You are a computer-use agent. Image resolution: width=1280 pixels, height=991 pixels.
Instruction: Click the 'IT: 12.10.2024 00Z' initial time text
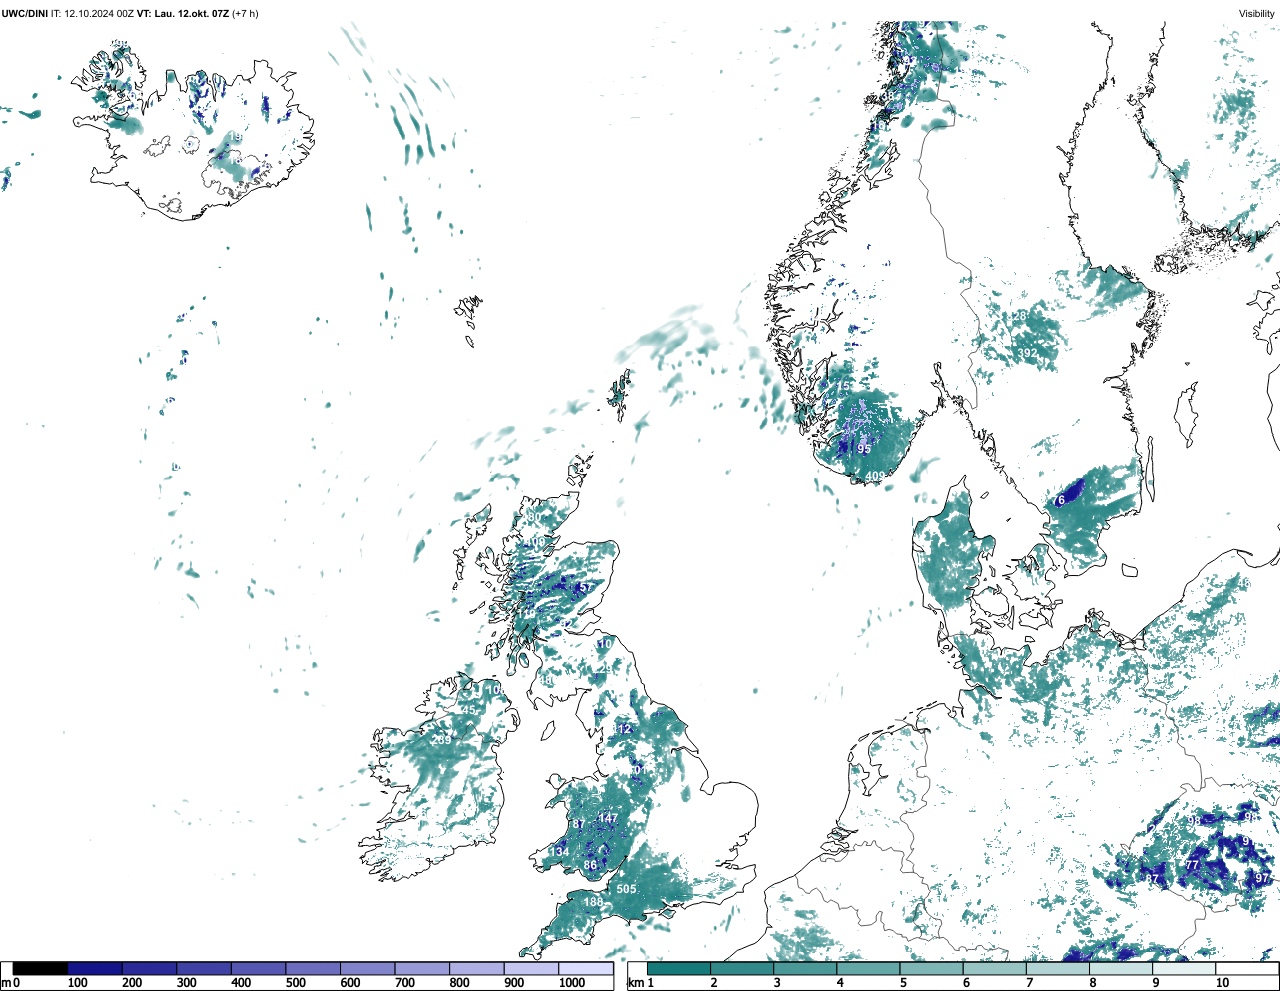click(93, 14)
